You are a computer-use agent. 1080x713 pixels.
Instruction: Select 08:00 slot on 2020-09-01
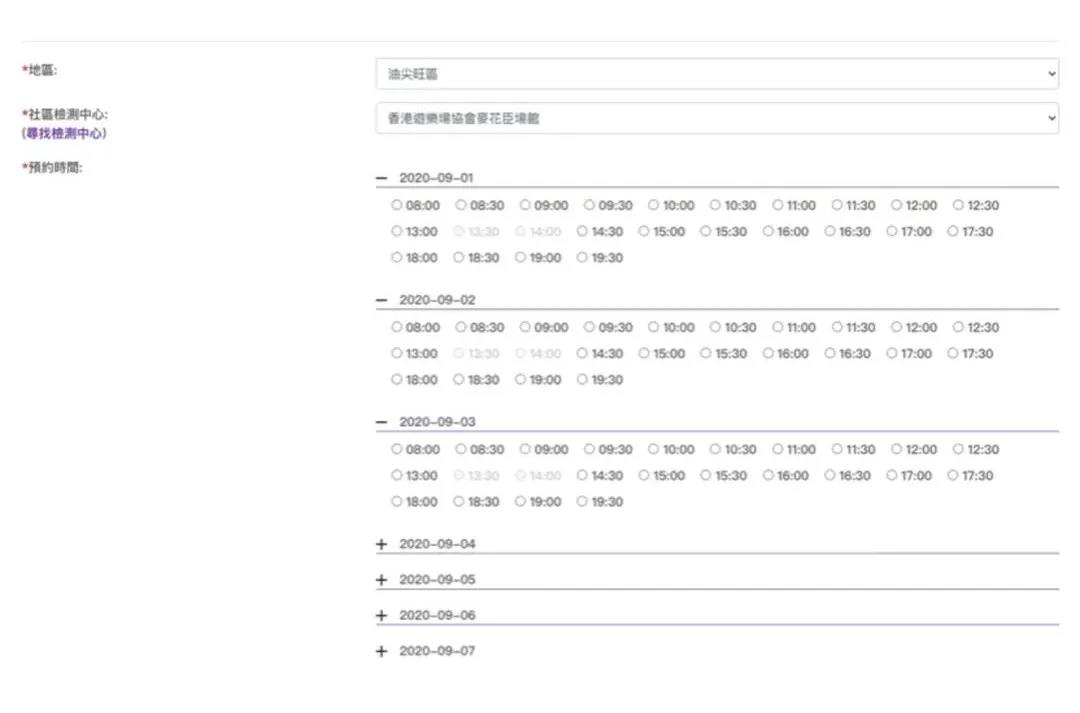pyautogui.click(x=397, y=205)
